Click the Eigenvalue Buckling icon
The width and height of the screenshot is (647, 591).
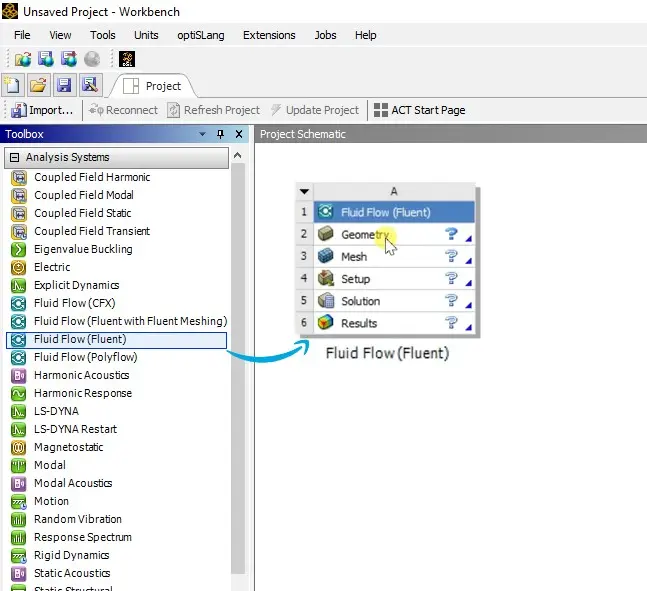tap(19, 249)
